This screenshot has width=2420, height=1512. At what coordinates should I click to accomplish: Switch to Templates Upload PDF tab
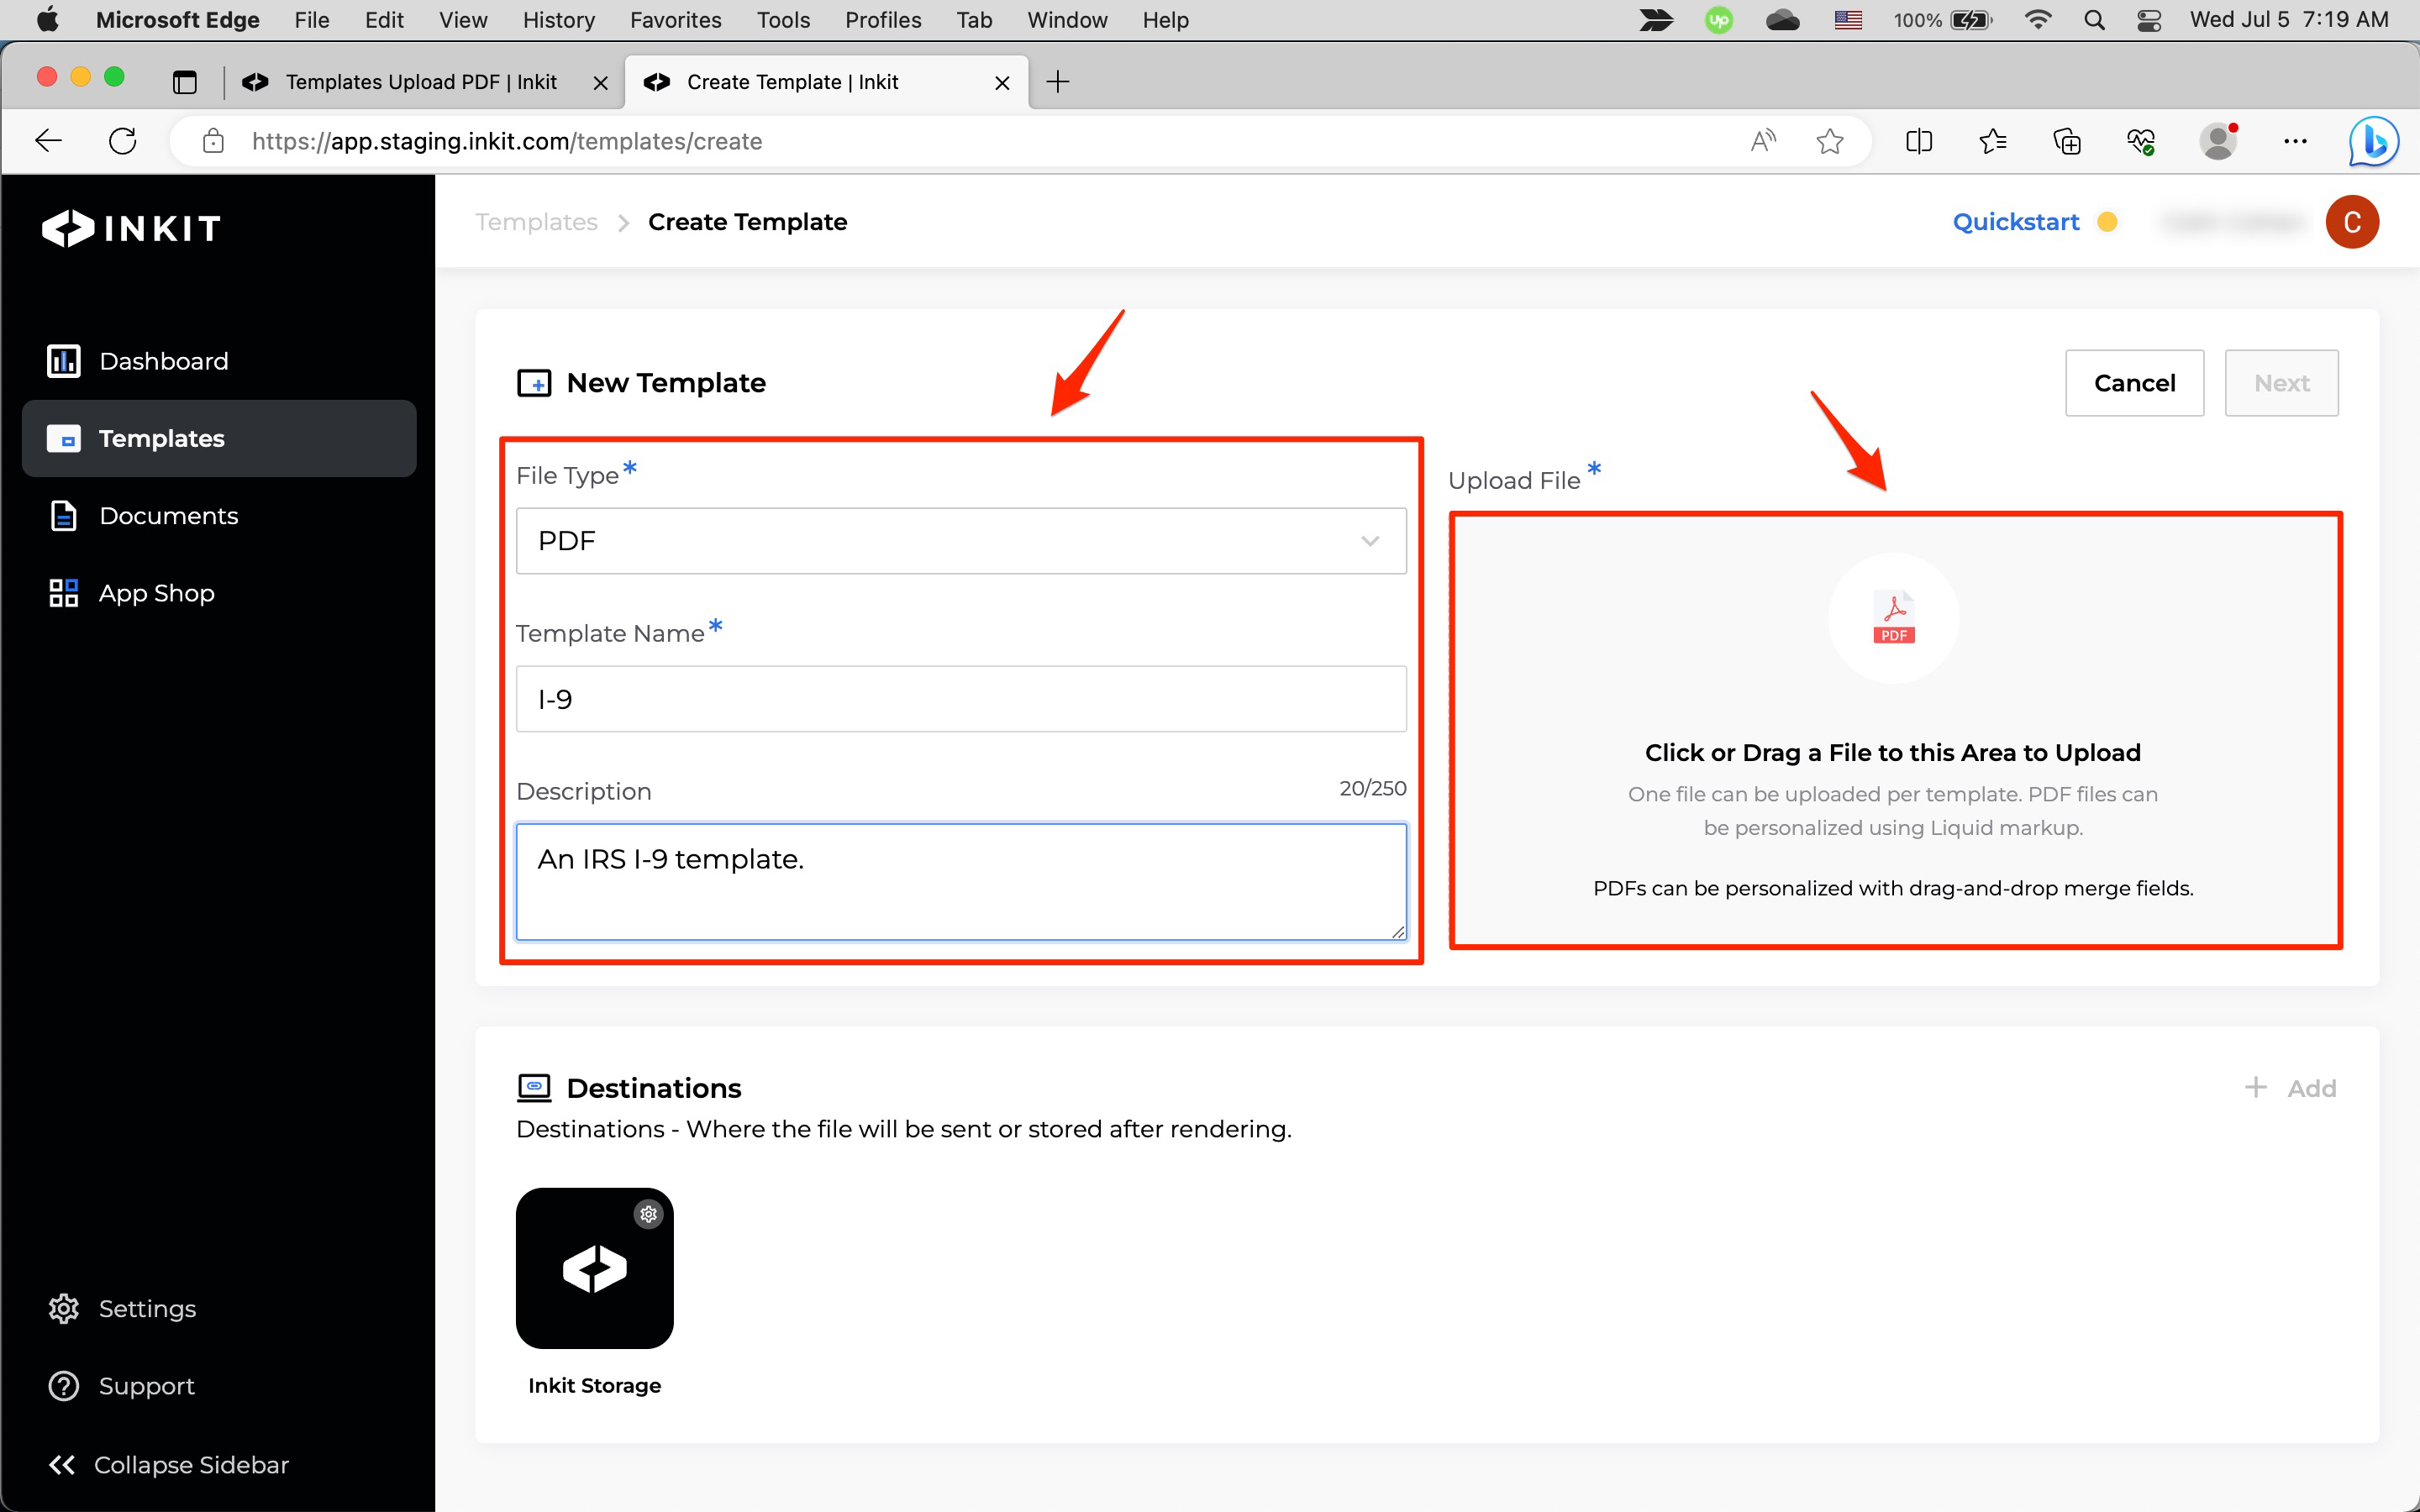coord(420,82)
